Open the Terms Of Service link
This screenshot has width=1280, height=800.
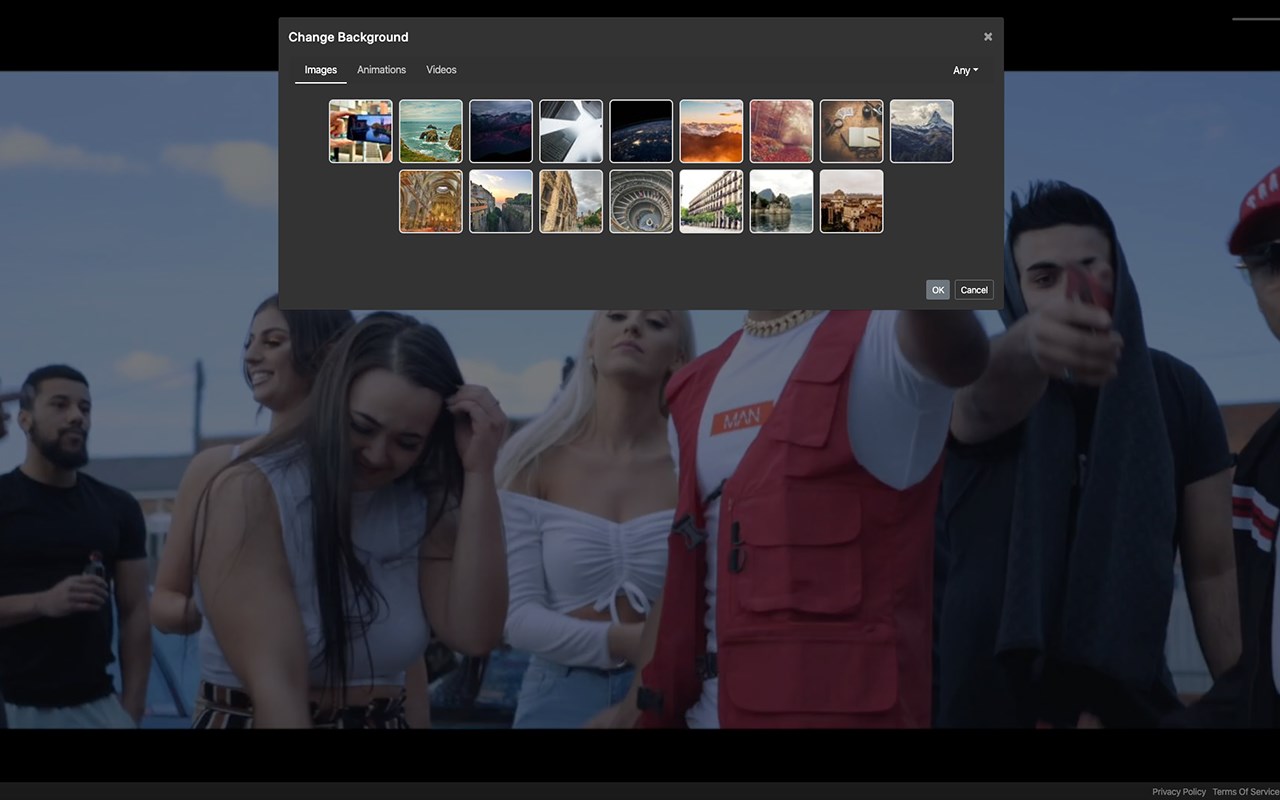coord(1245,792)
